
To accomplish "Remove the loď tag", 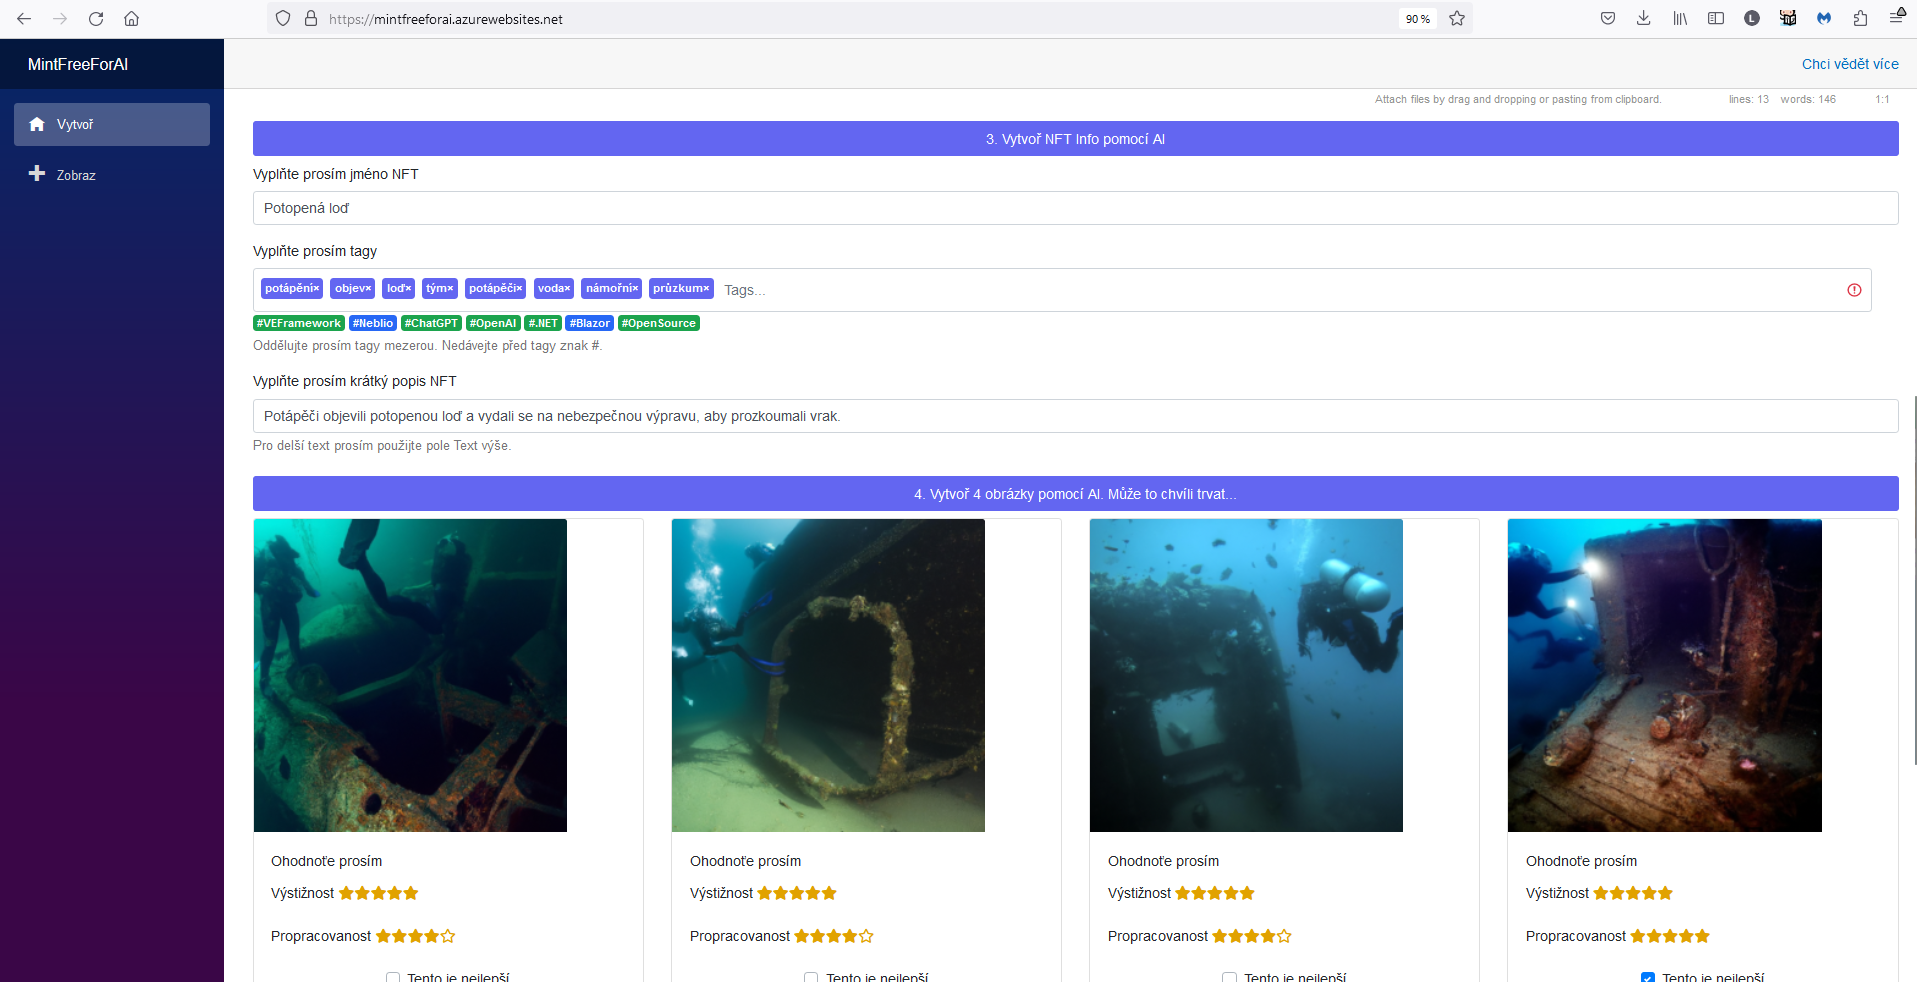I will pos(409,289).
